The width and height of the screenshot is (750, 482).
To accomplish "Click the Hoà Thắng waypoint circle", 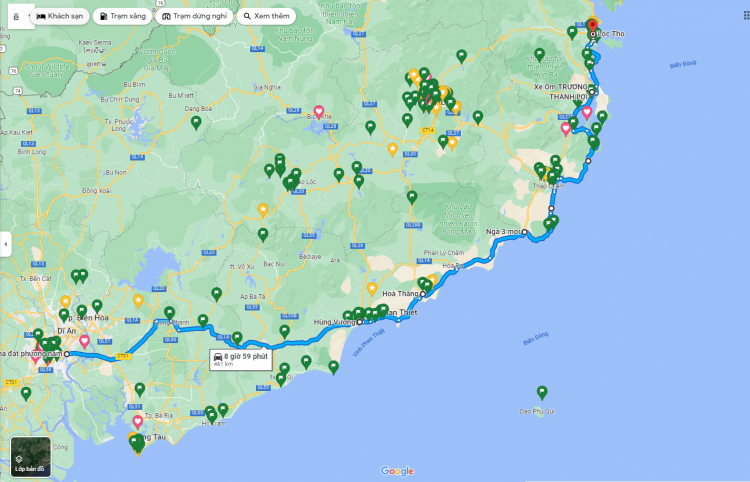I will click(x=423, y=294).
